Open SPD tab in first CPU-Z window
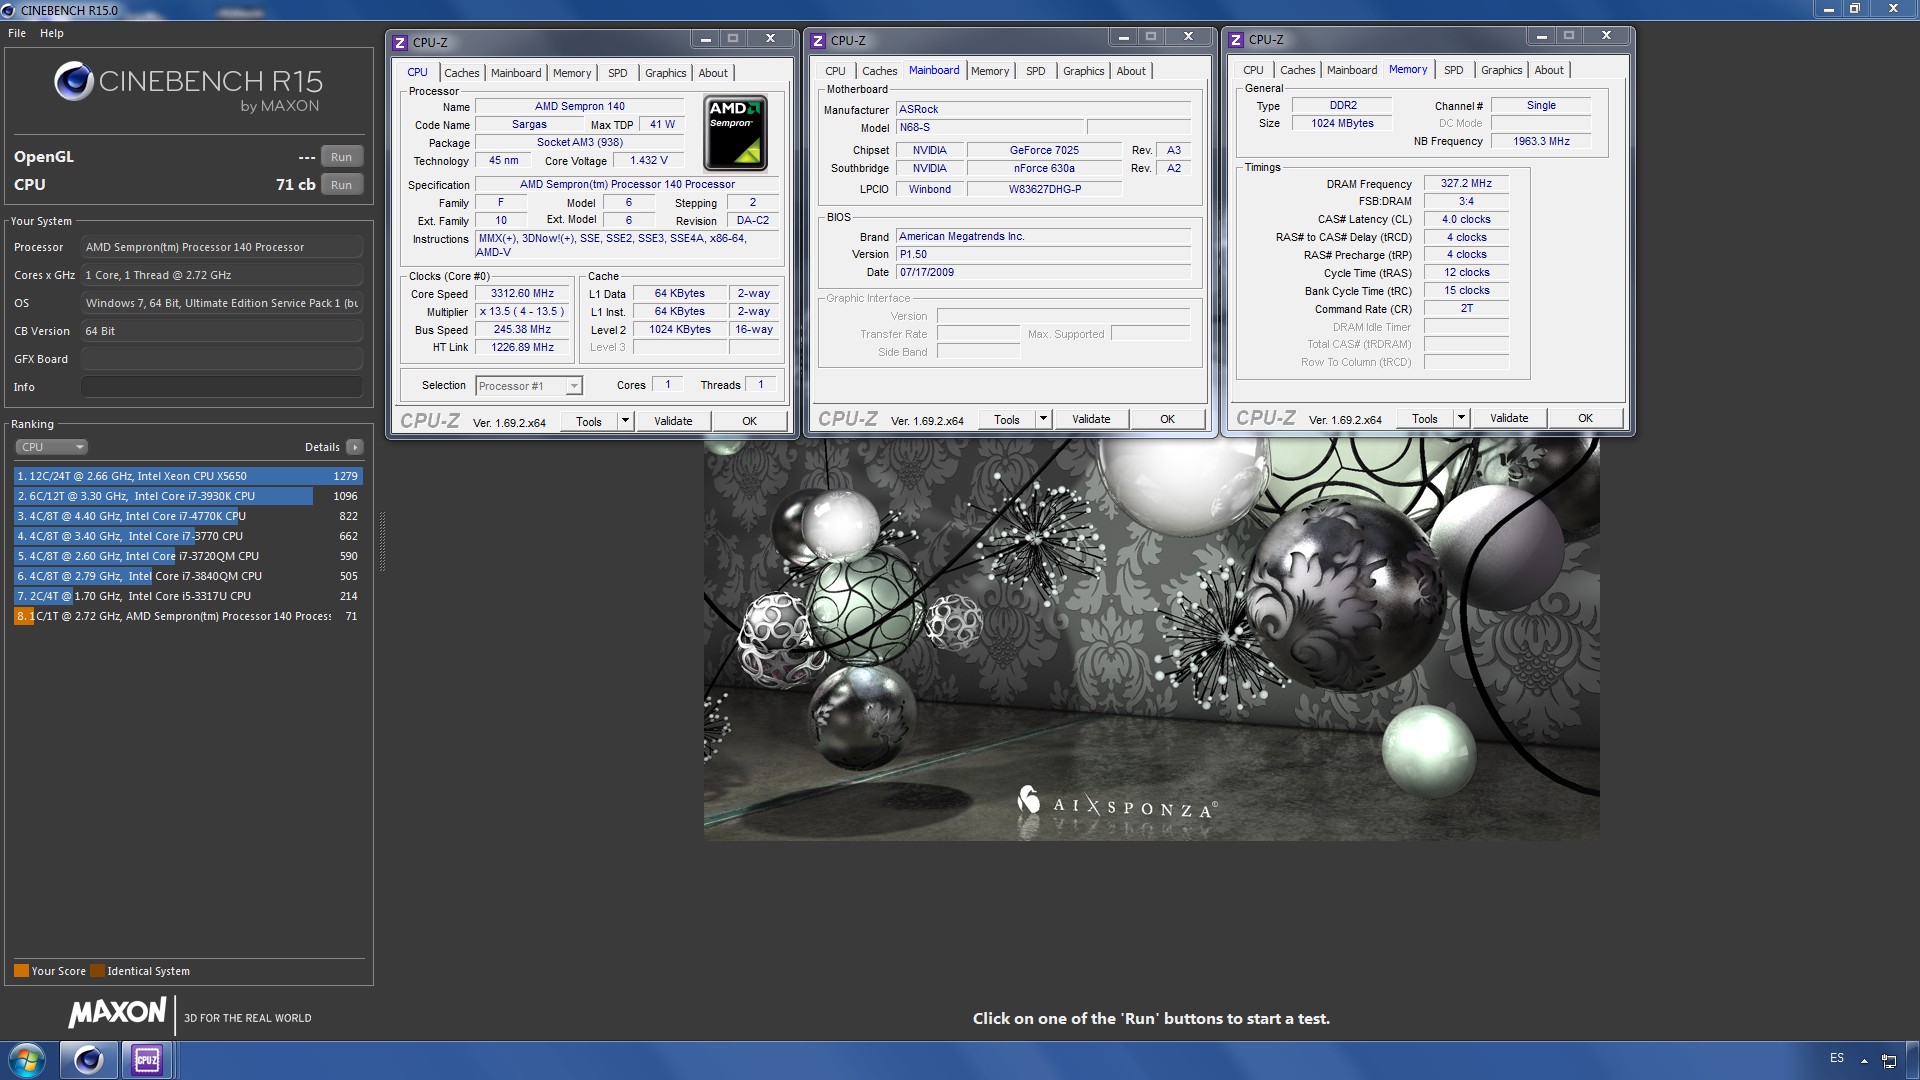The image size is (1920, 1080). (x=618, y=73)
